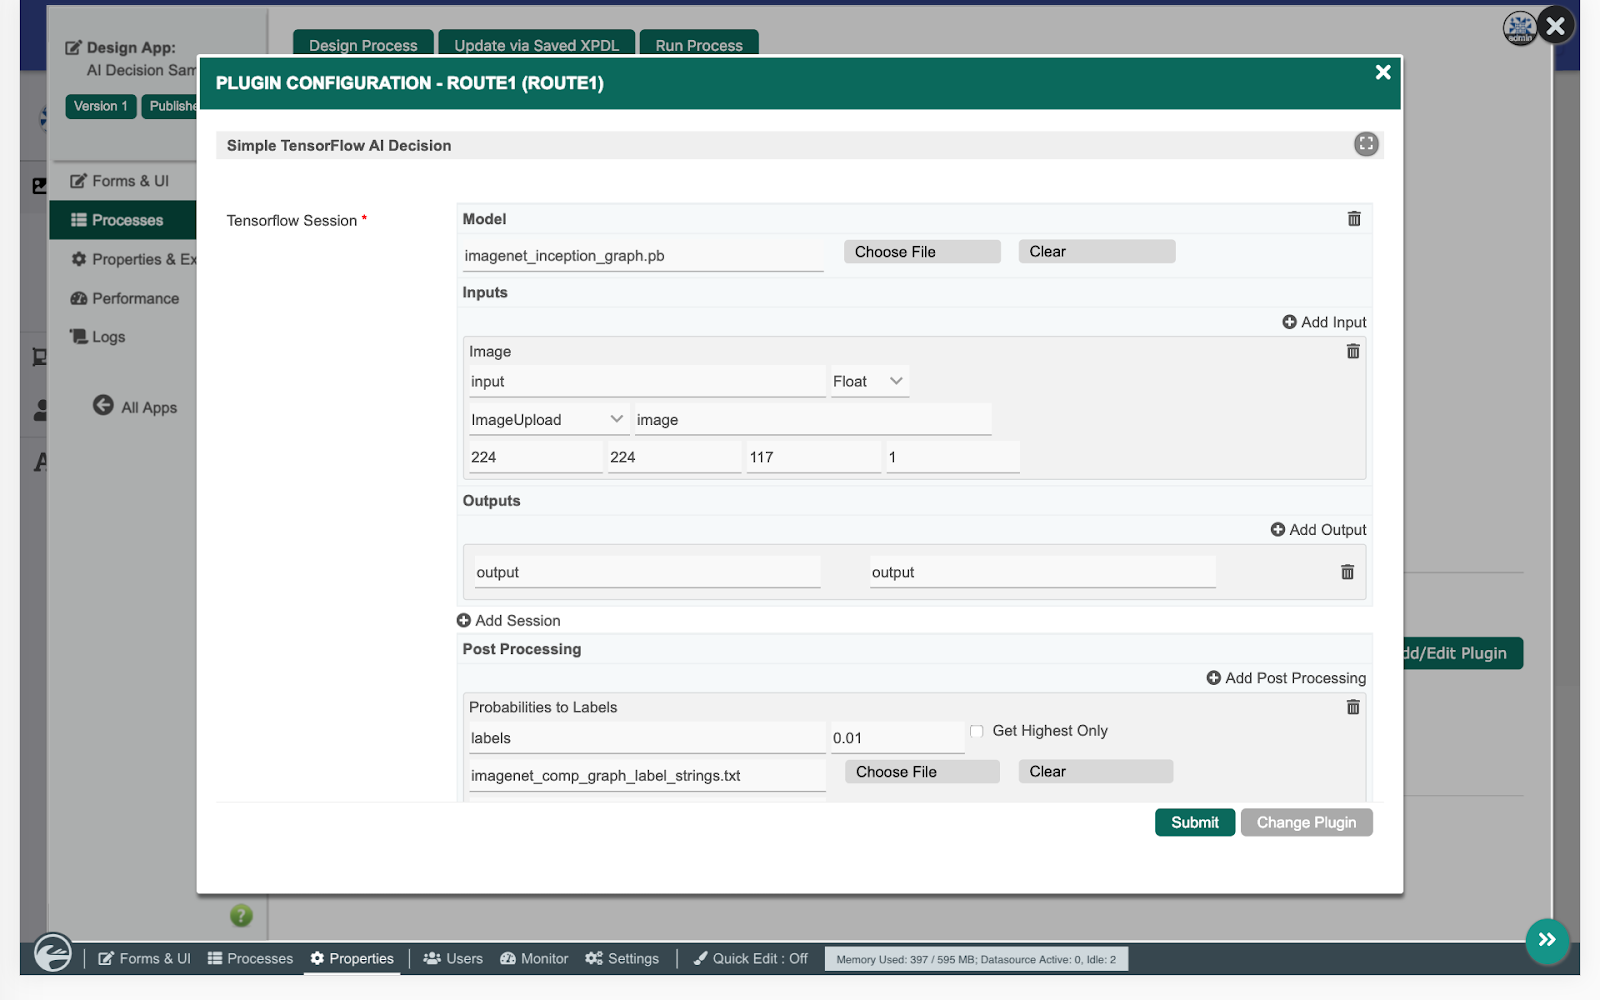Click the admin user avatar icon

(x=1520, y=28)
